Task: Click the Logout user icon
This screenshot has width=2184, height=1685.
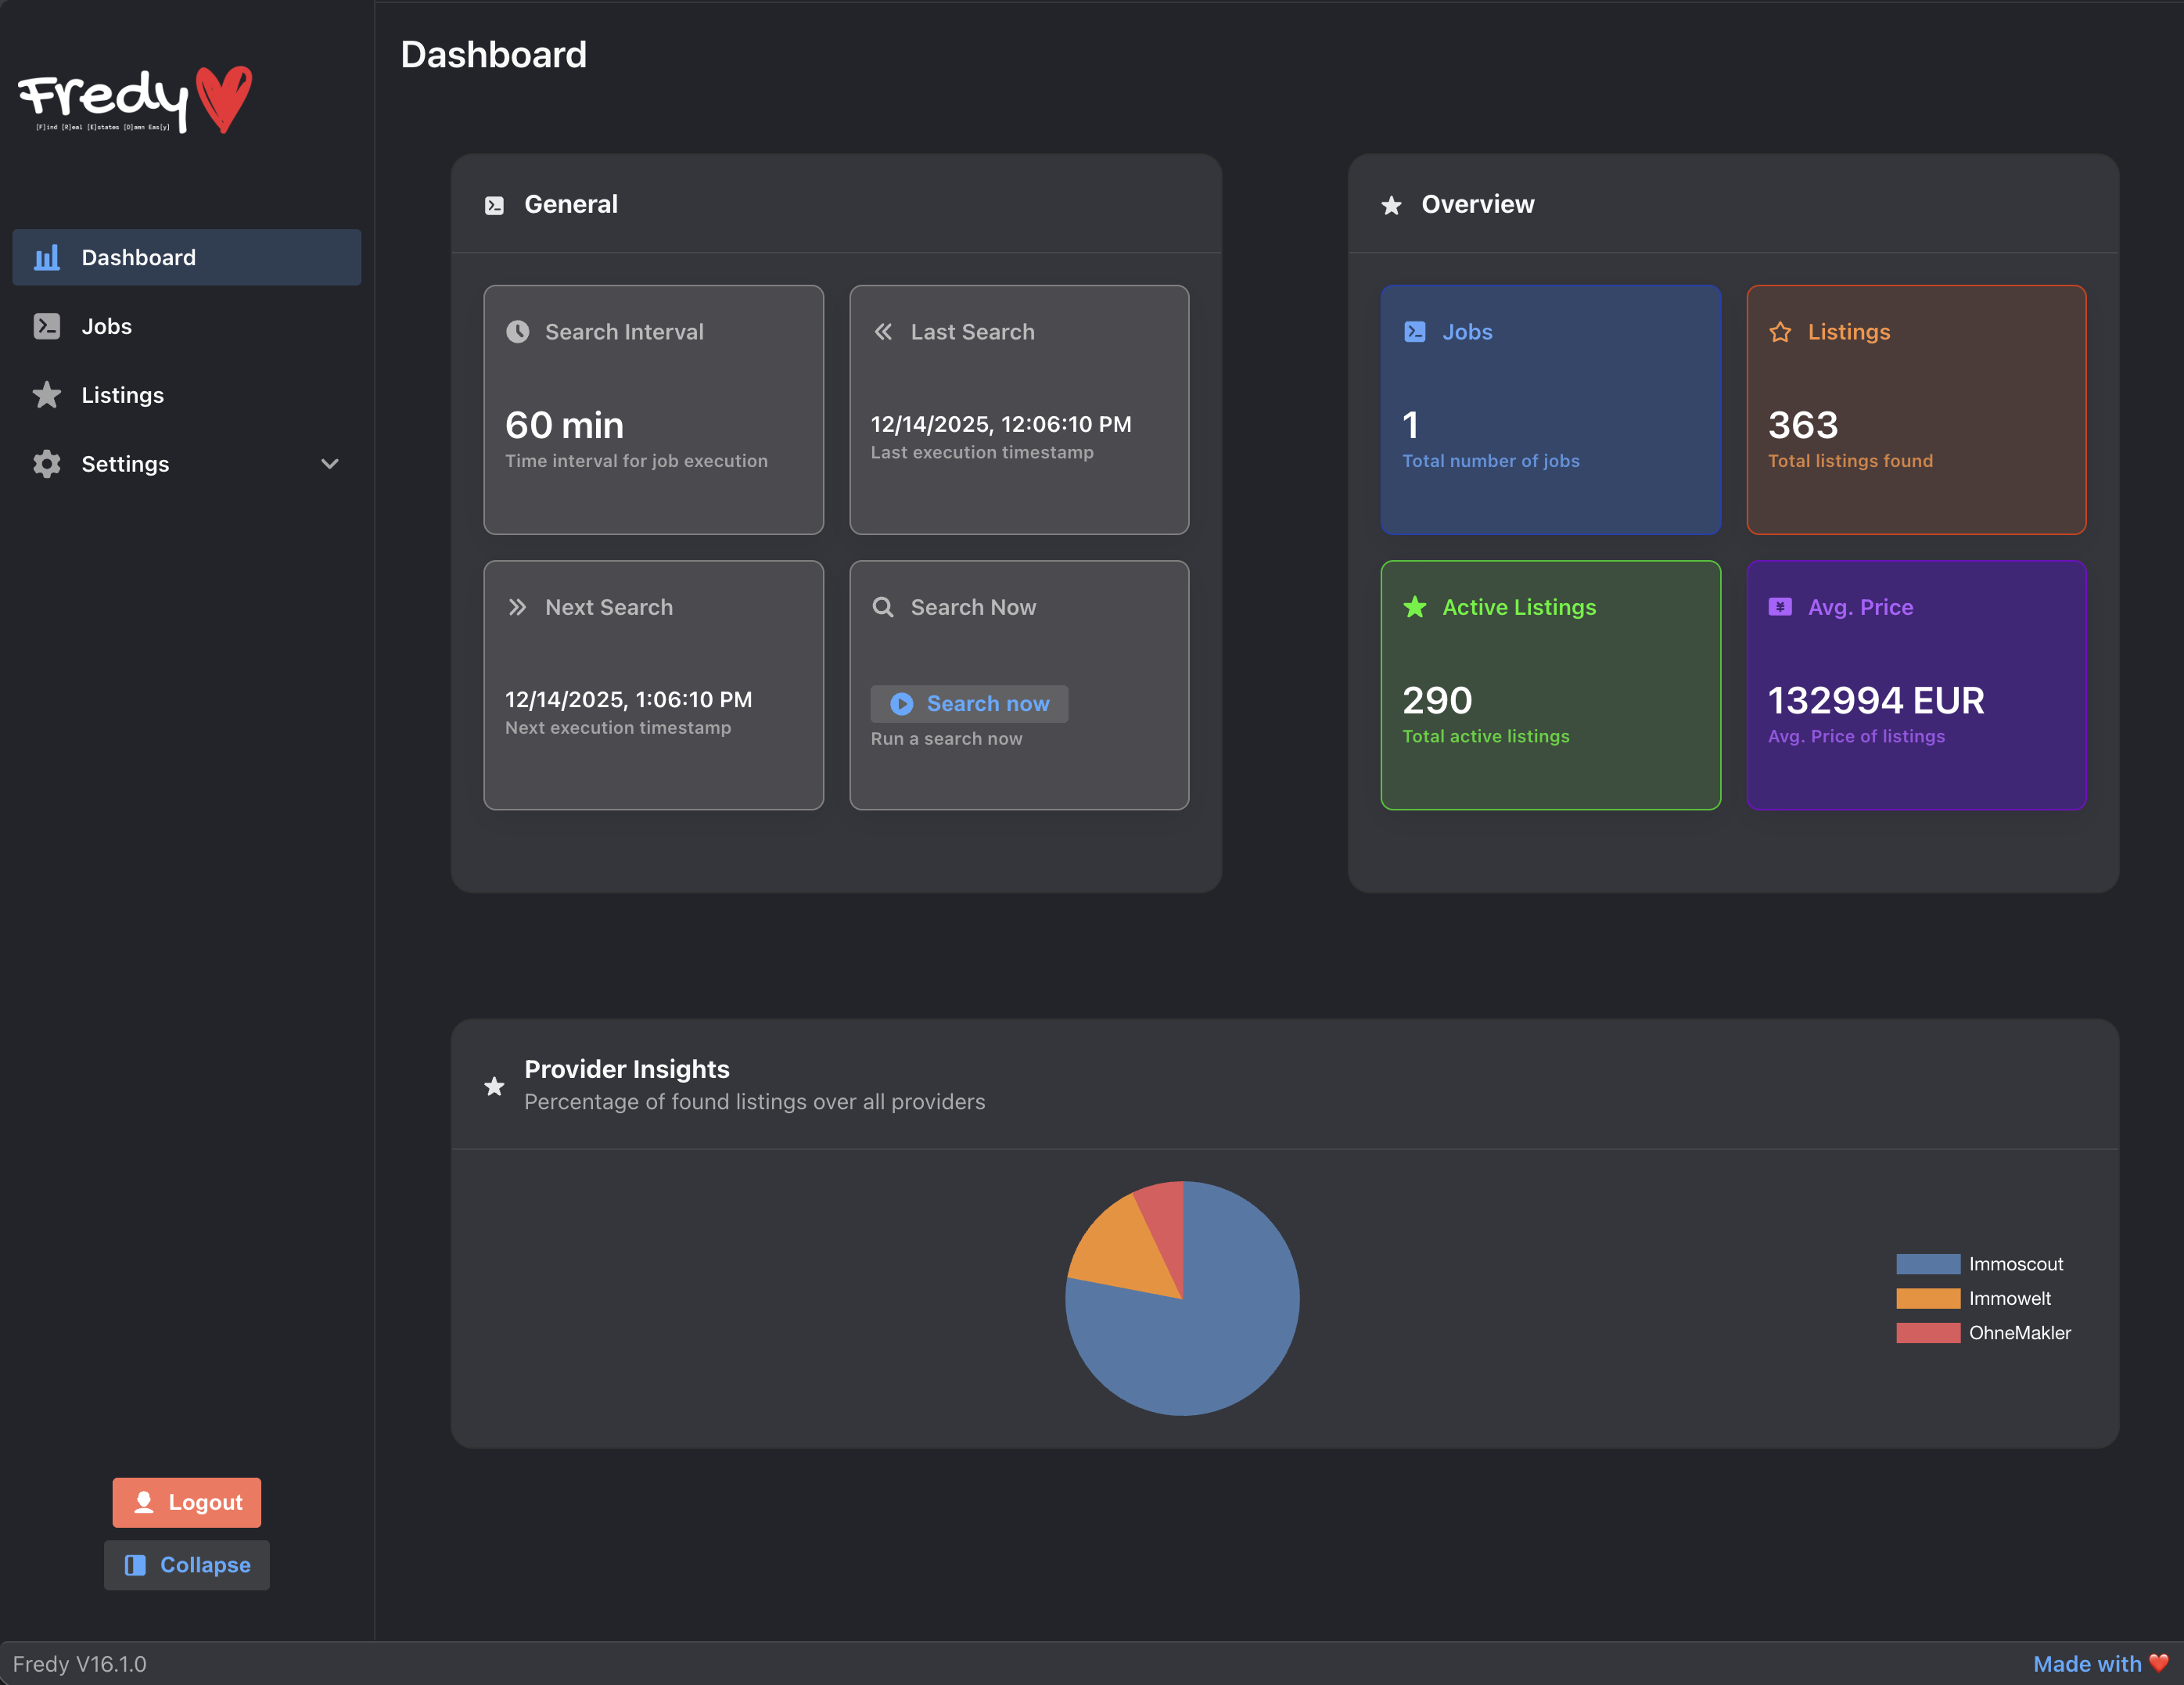Action: click(144, 1502)
